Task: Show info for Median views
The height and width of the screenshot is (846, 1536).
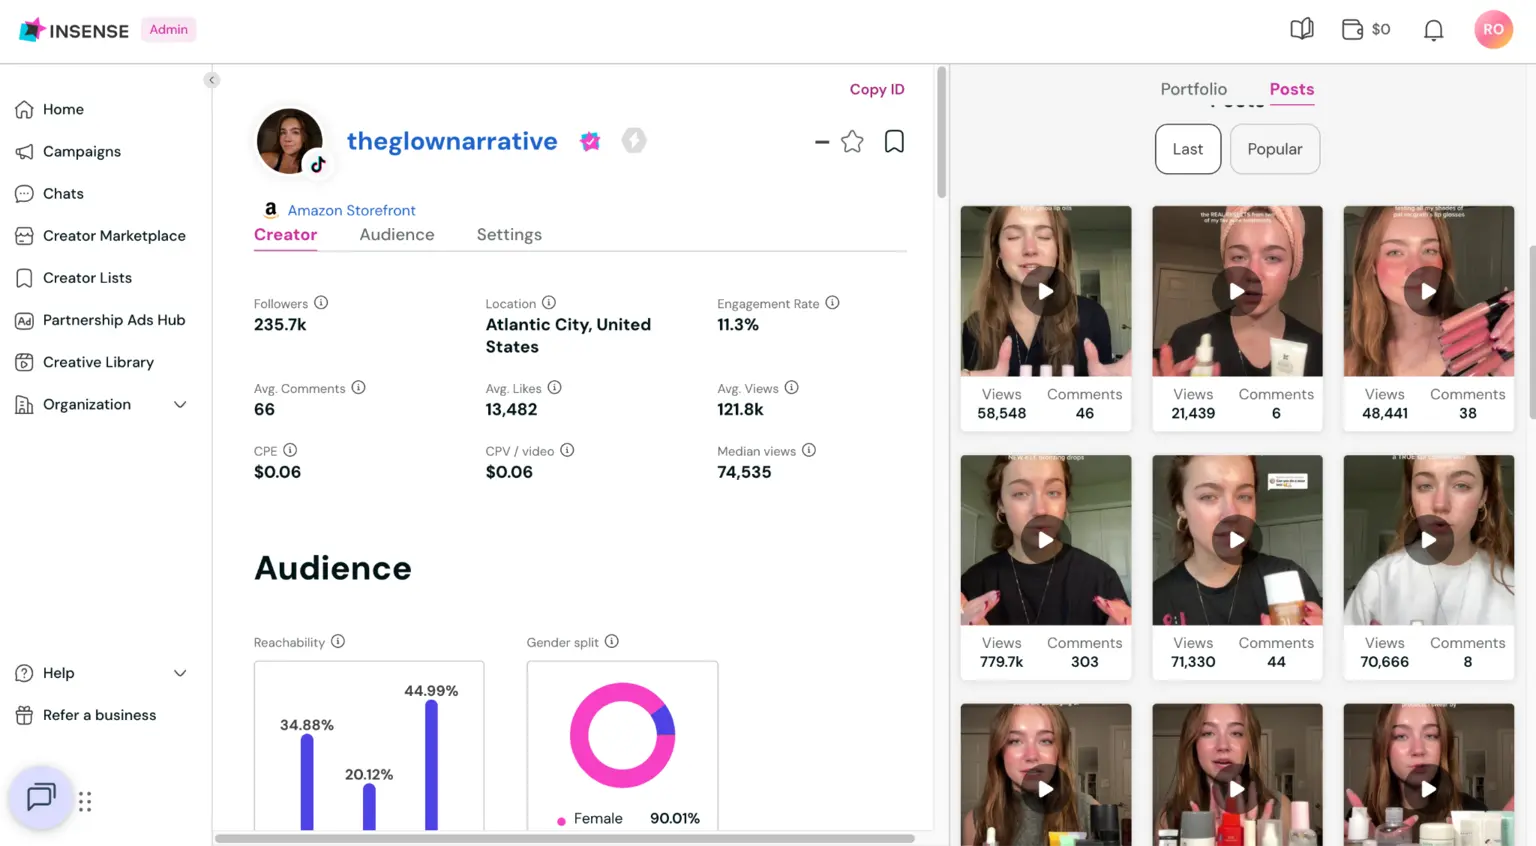Action: click(809, 451)
